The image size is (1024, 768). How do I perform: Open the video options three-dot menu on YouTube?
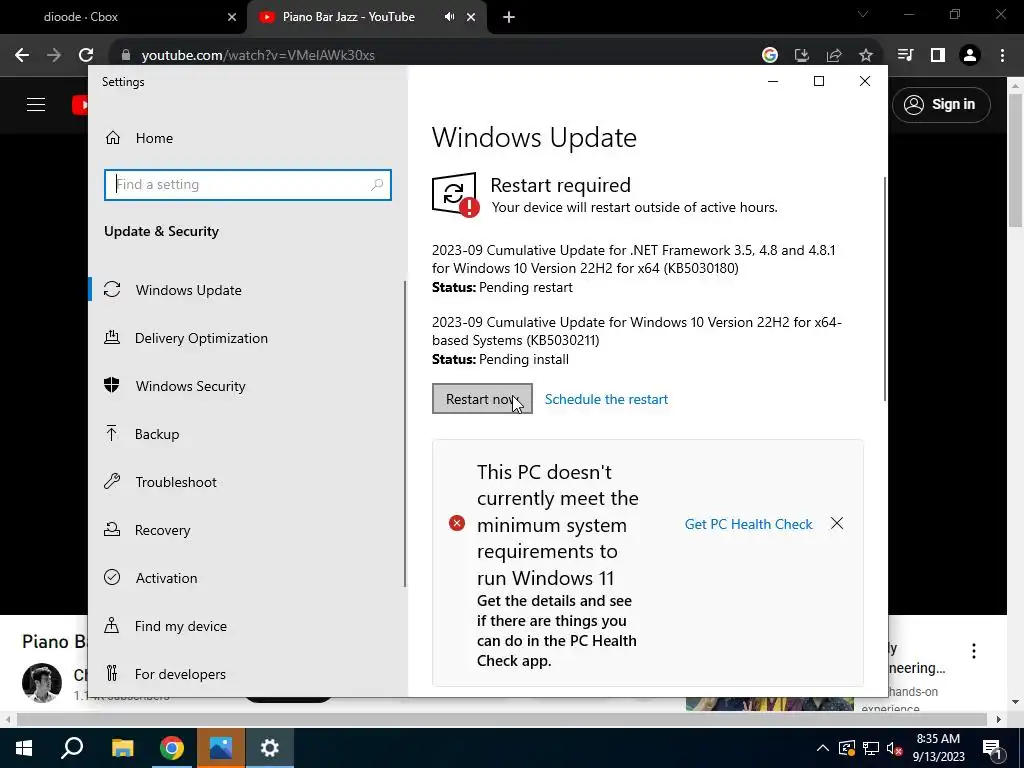(x=974, y=650)
